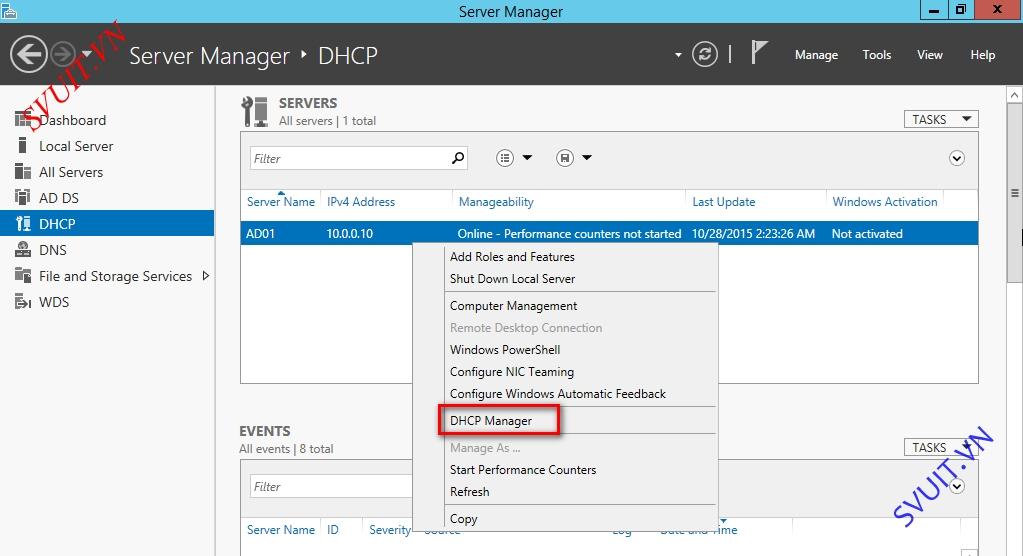1023x556 pixels.
Task: Click the Local Server icon
Action: 23,146
